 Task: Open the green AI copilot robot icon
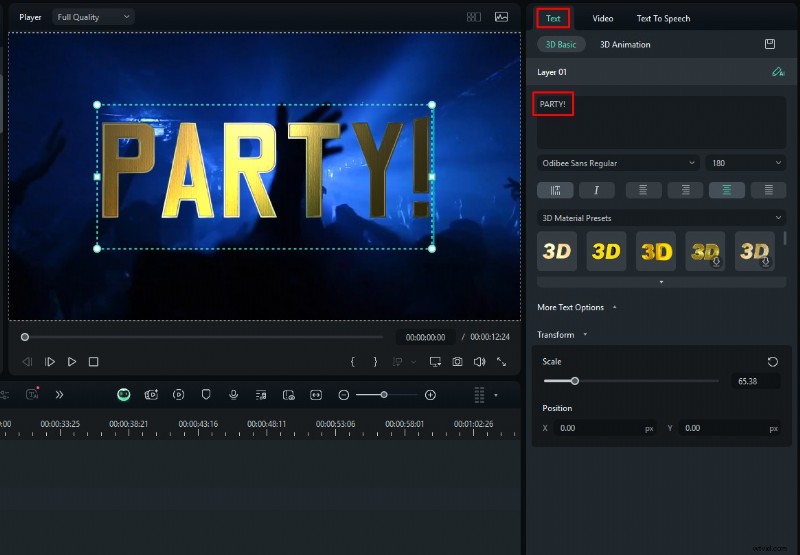pyautogui.click(x=123, y=394)
